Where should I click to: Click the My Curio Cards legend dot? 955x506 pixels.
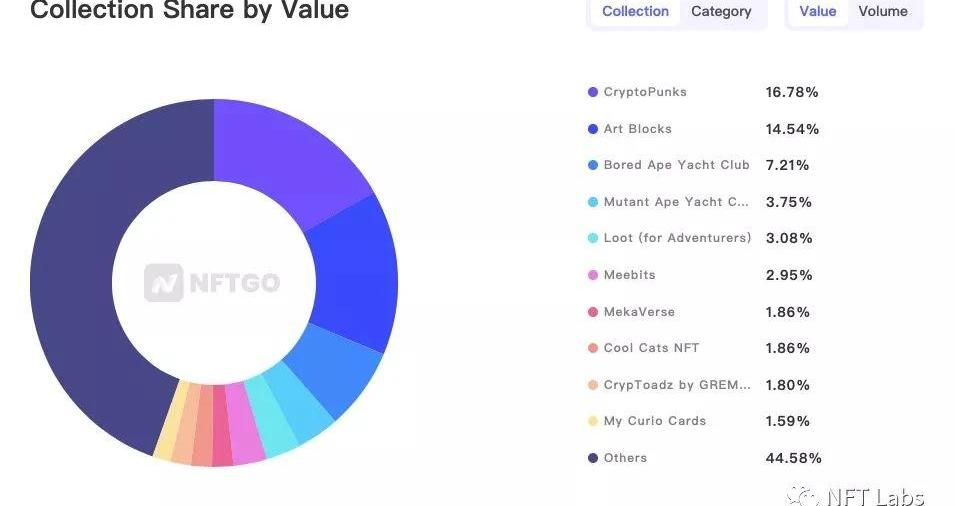click(x=593, y=422)
